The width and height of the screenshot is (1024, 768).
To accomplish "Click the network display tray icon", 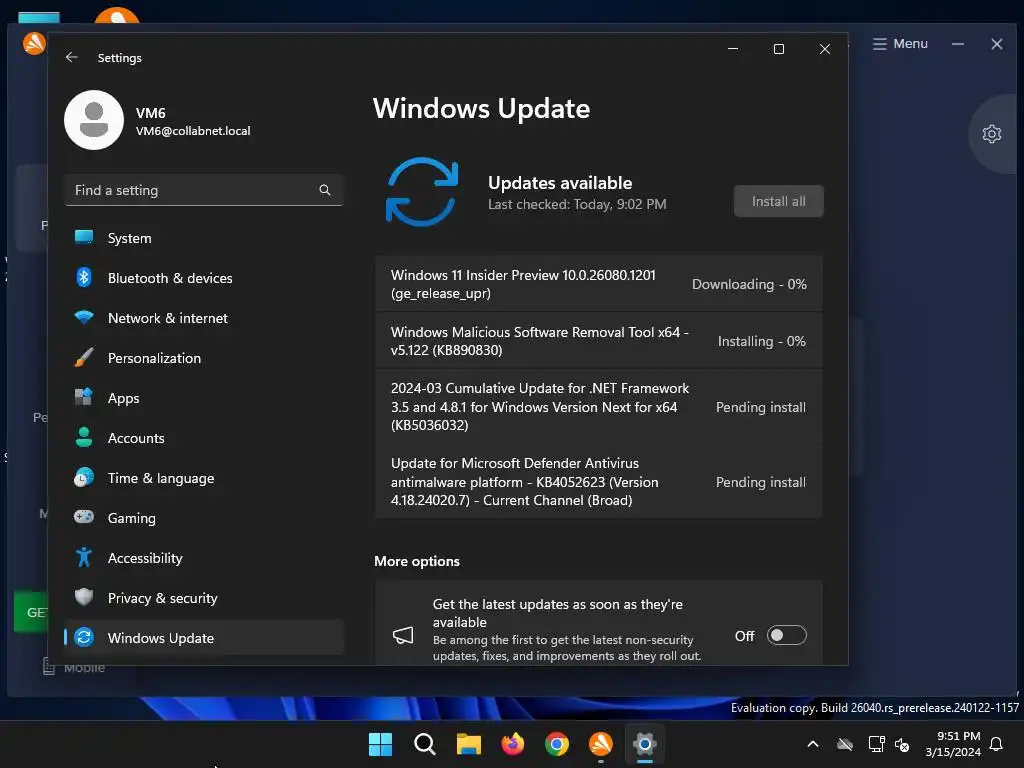I will coord(876,744).
